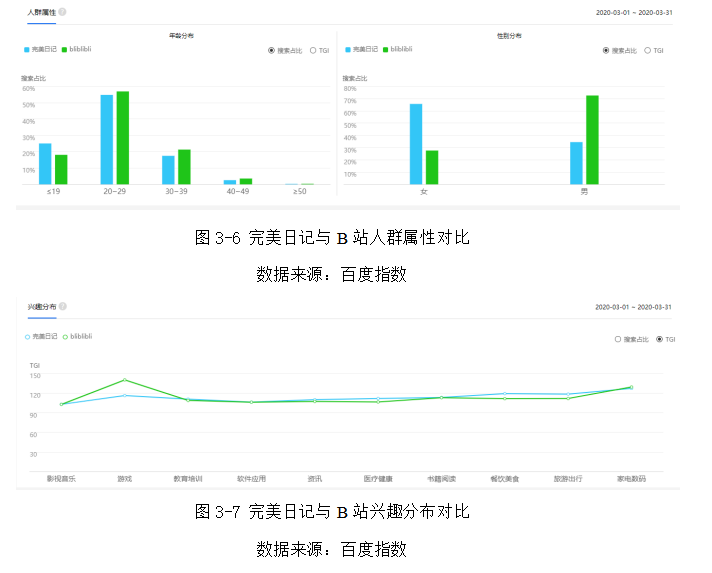712x573 pixels.
Task: Select 搜索占比 radio in interest chart
Action: click(618, 339)
